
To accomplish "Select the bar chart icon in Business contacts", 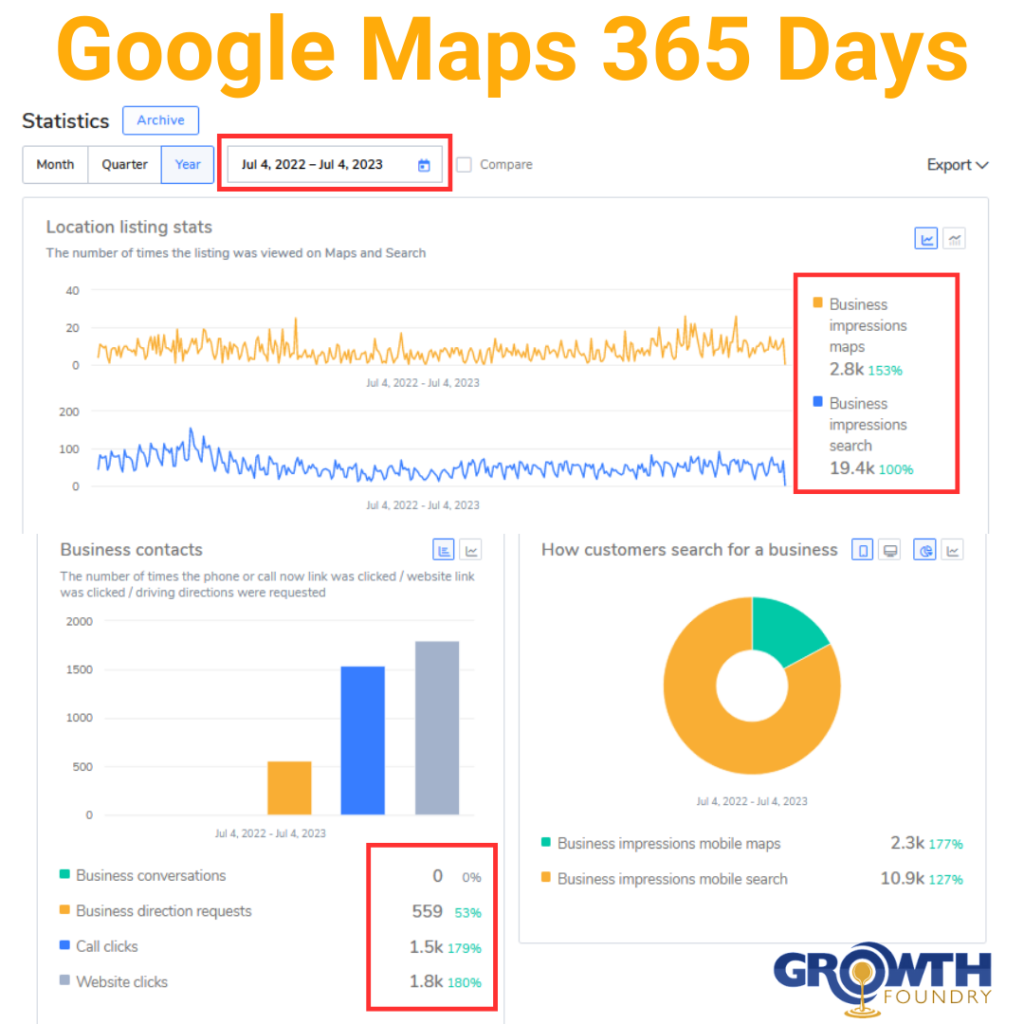I will [x=444, y=549].
